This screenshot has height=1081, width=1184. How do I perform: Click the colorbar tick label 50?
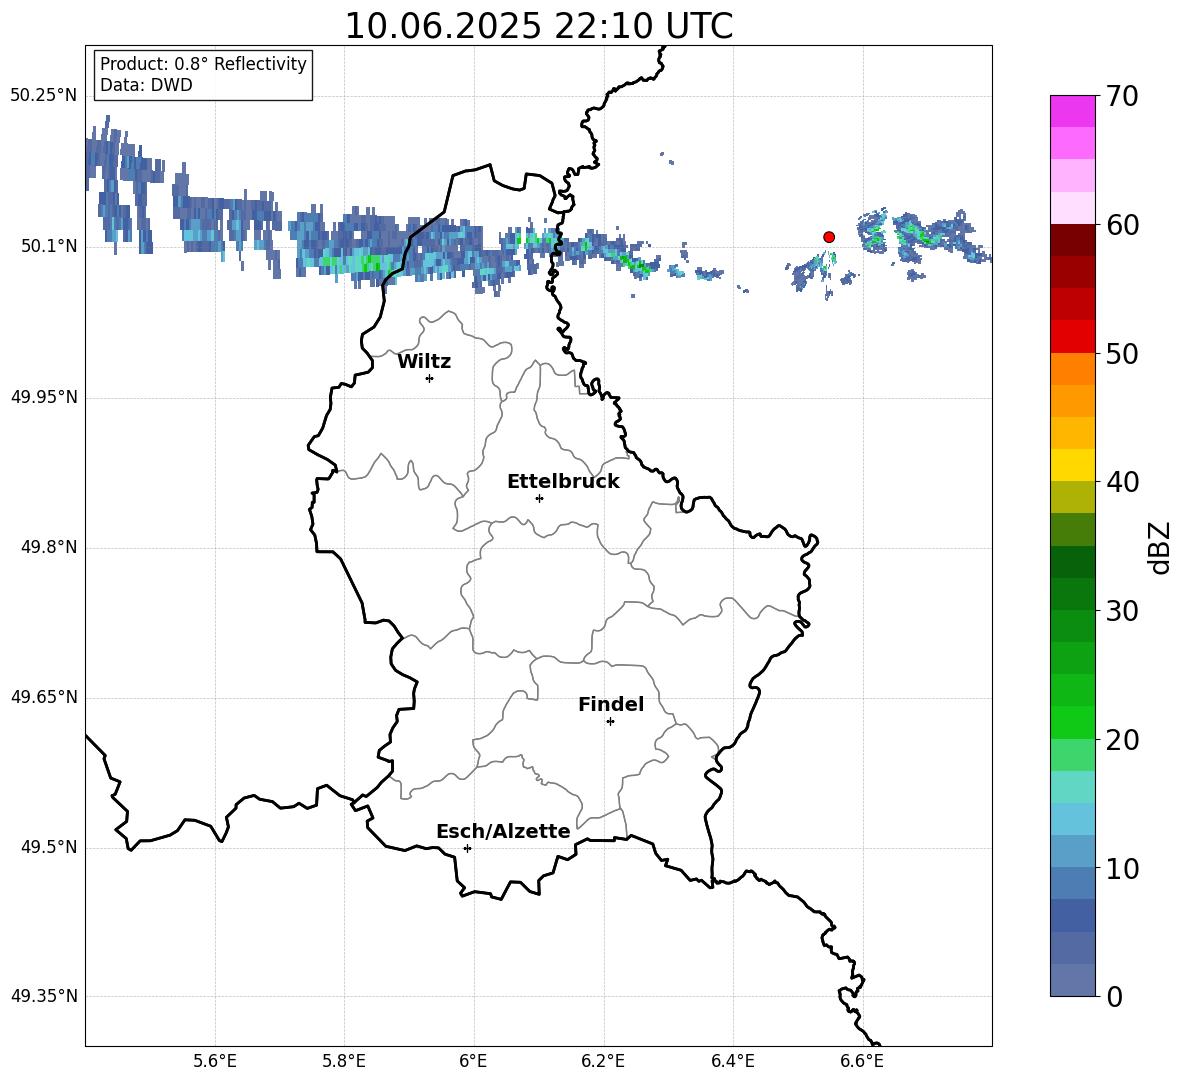tap(1122, 353)
